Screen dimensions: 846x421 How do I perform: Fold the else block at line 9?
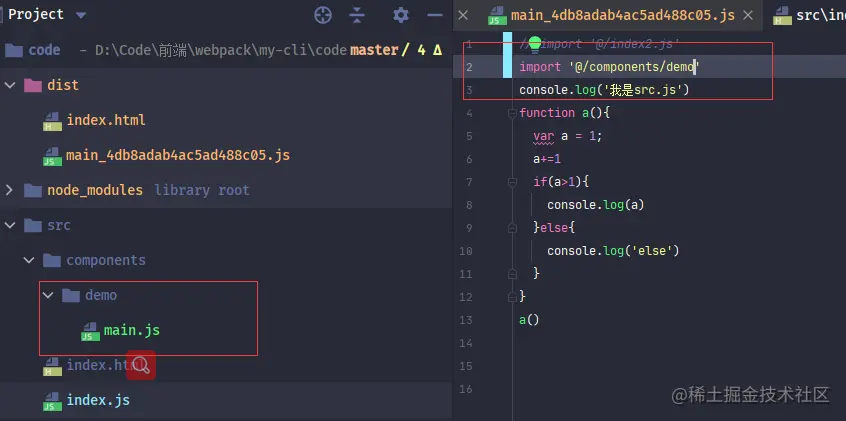(513, 228)
